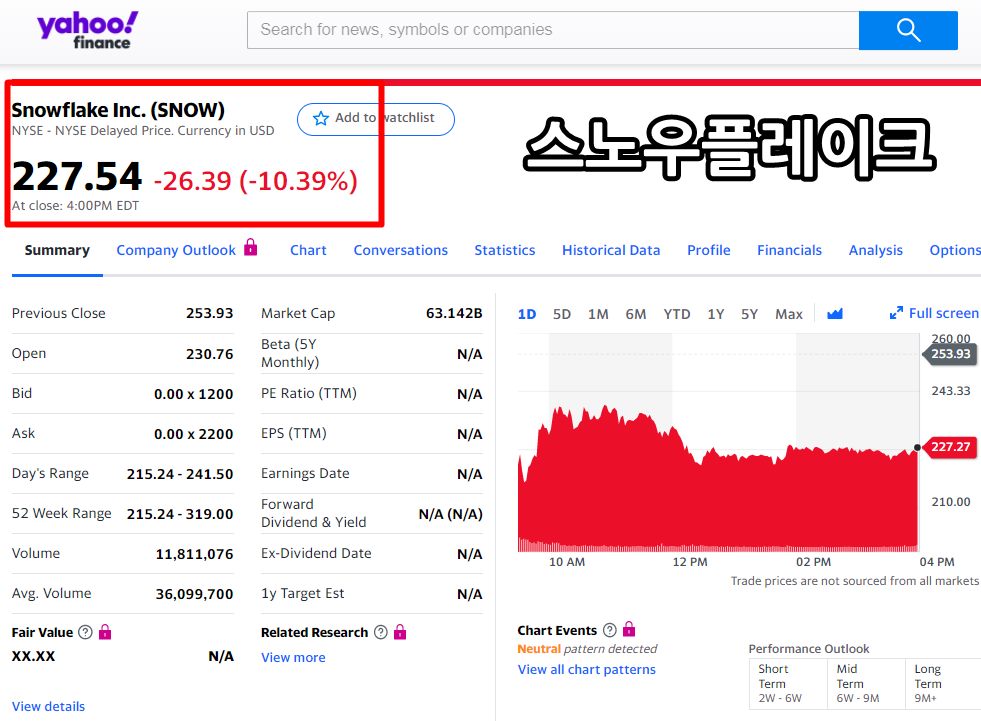Click the Previous Close value 253.93

coord(210,313)
